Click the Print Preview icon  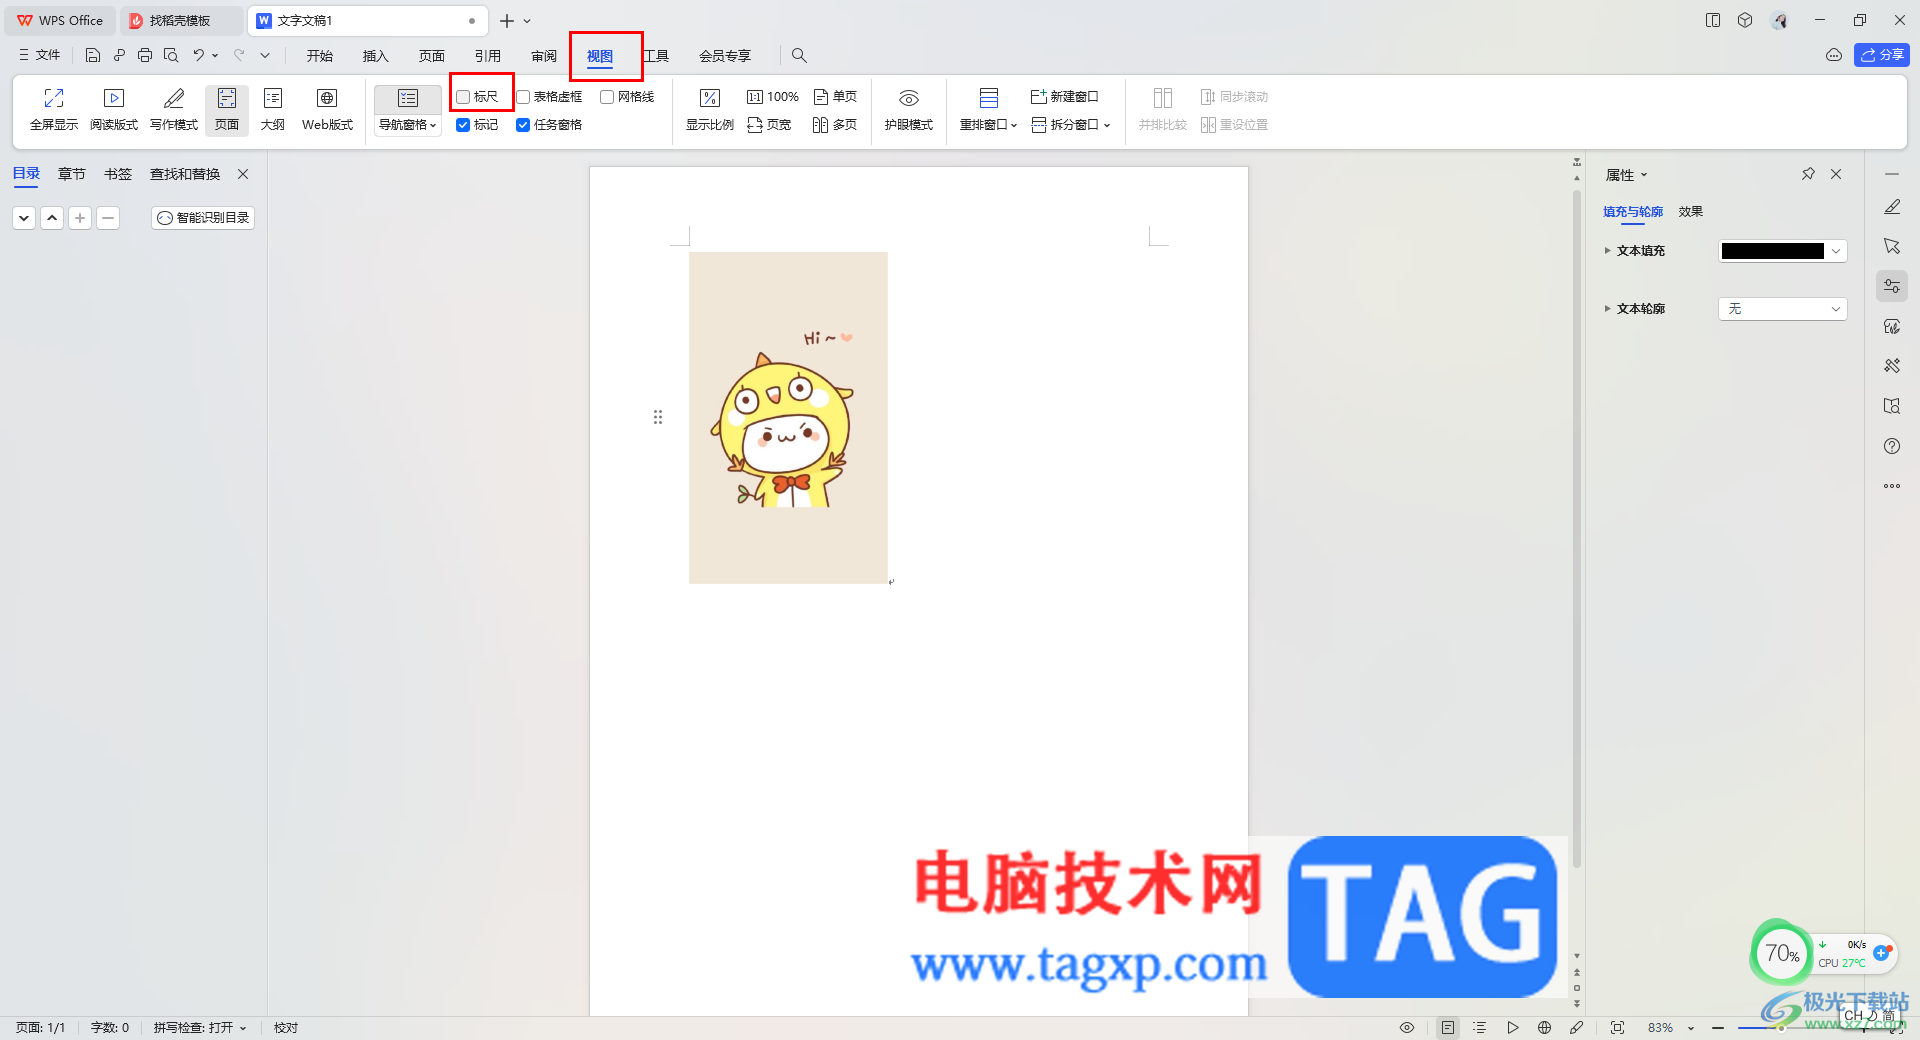[x=171, y=56]
